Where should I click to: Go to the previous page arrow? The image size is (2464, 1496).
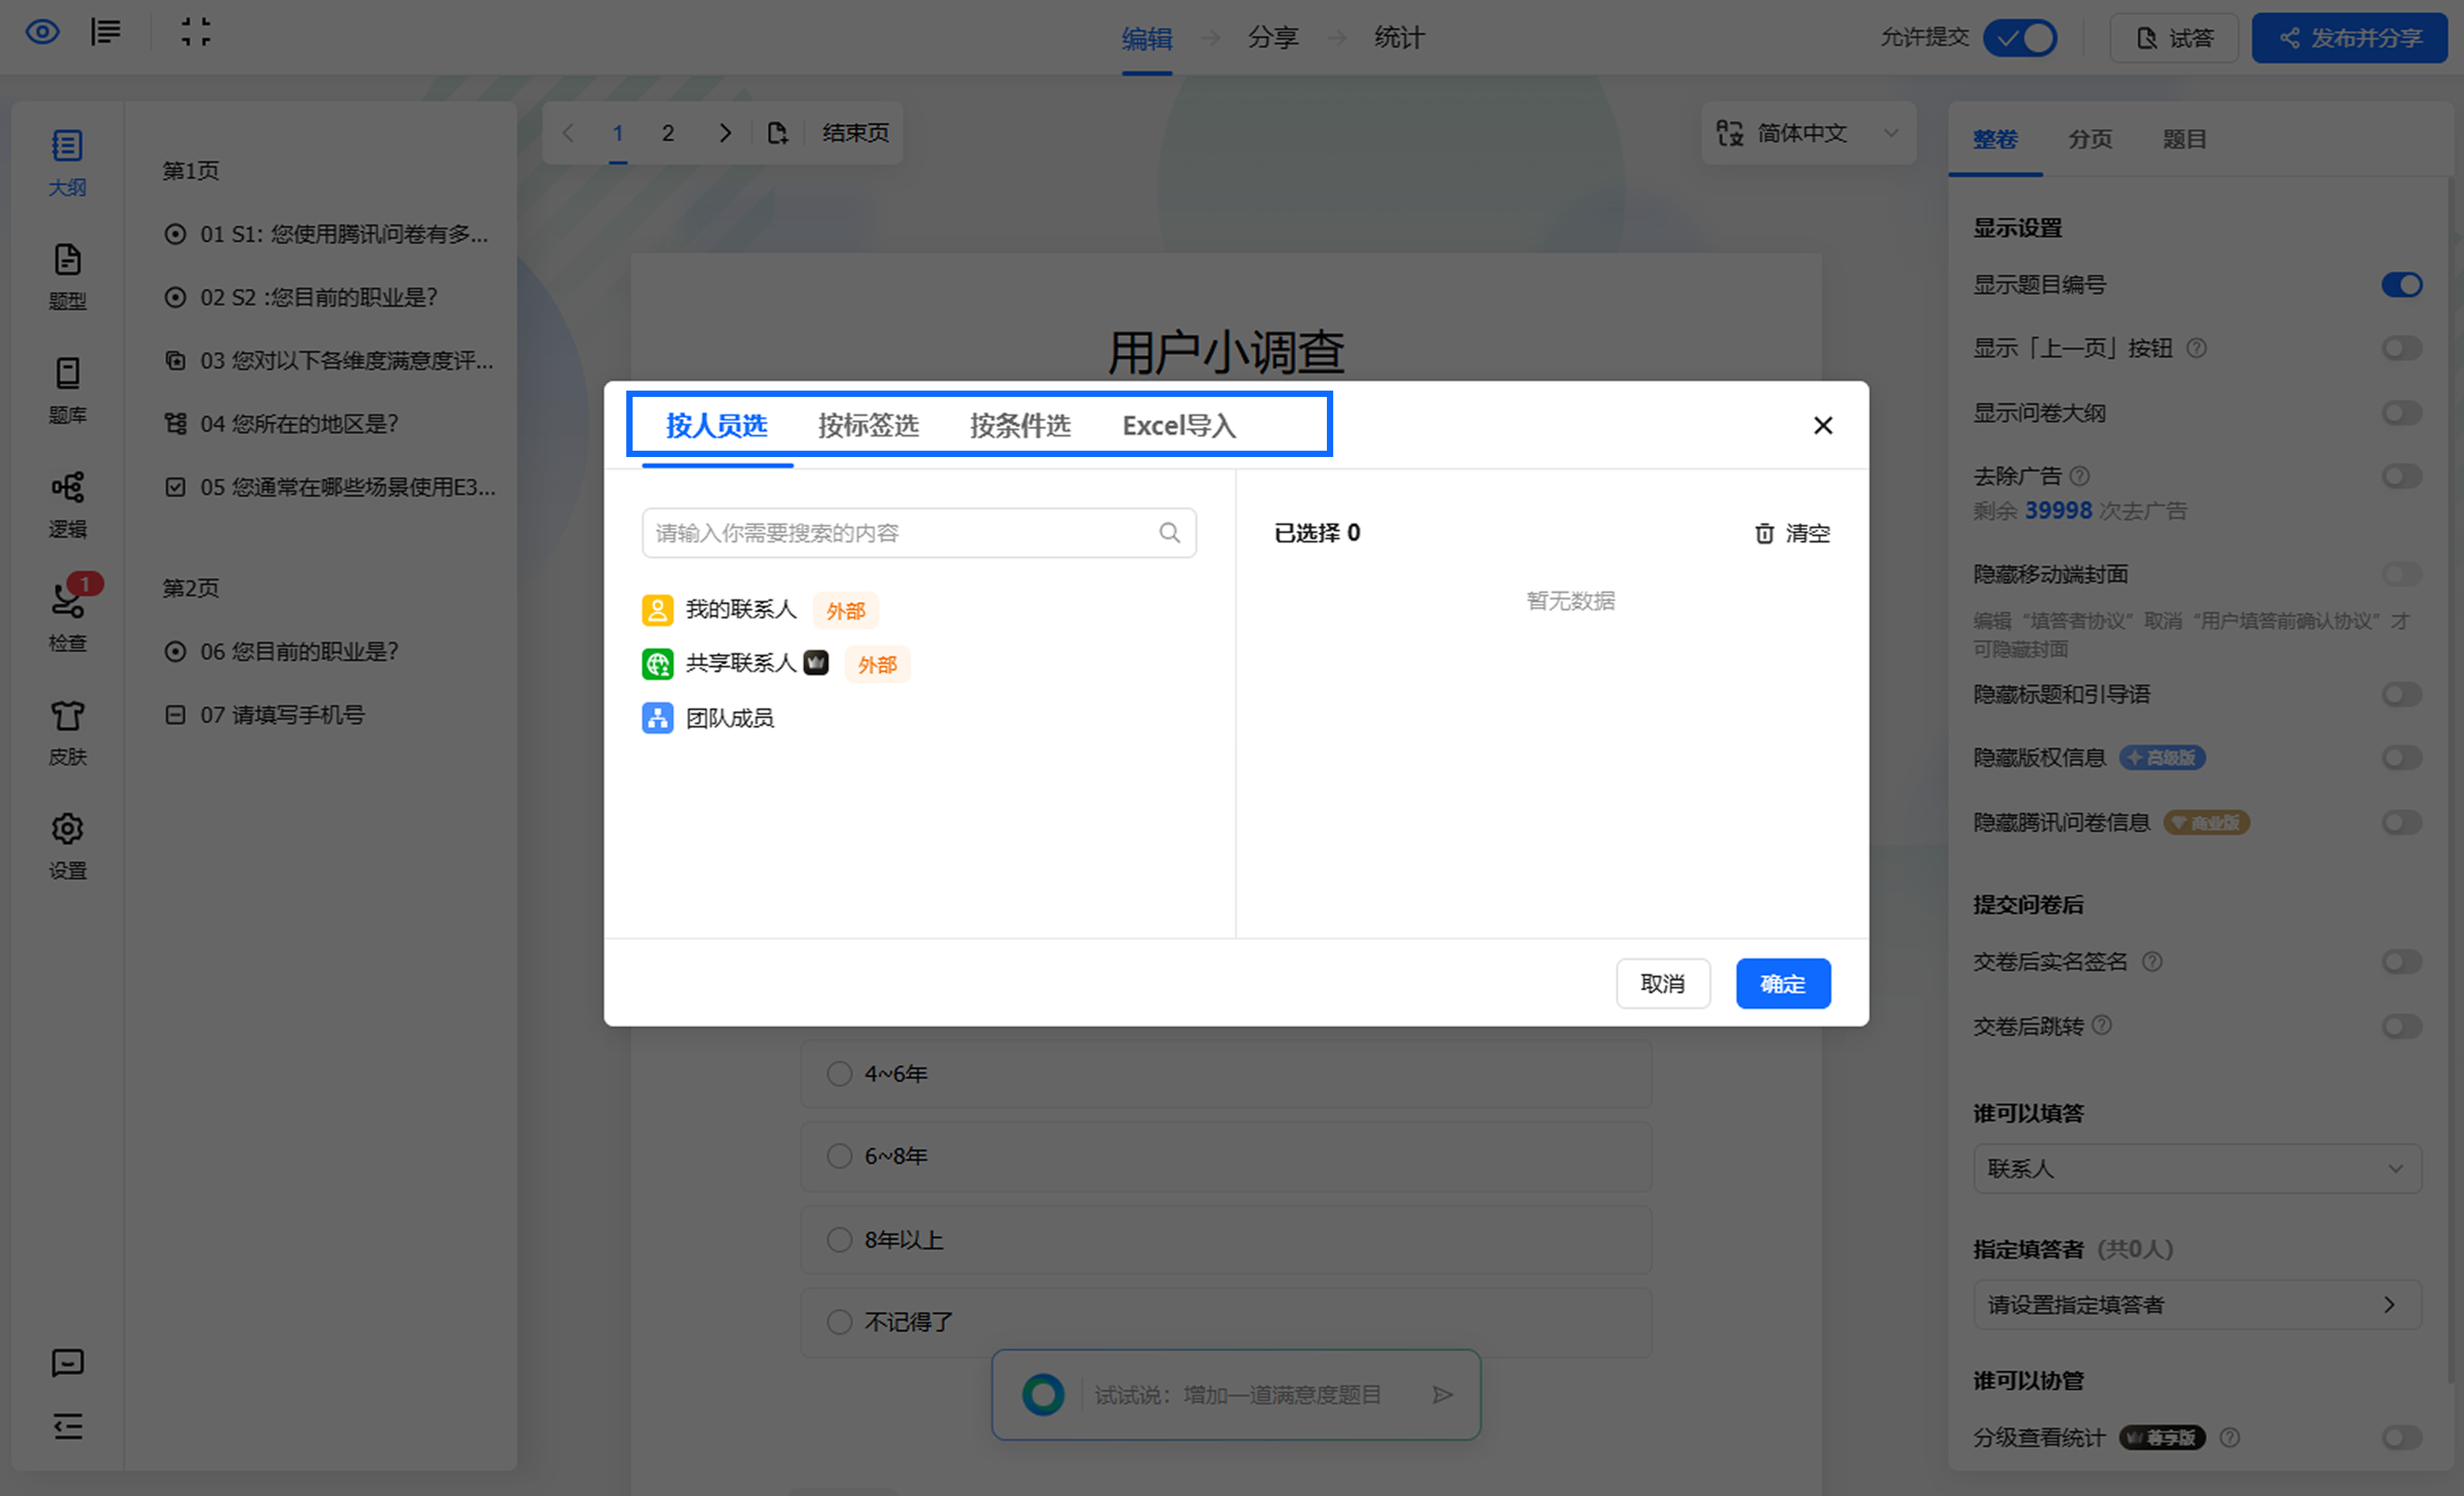click(568, 133)
